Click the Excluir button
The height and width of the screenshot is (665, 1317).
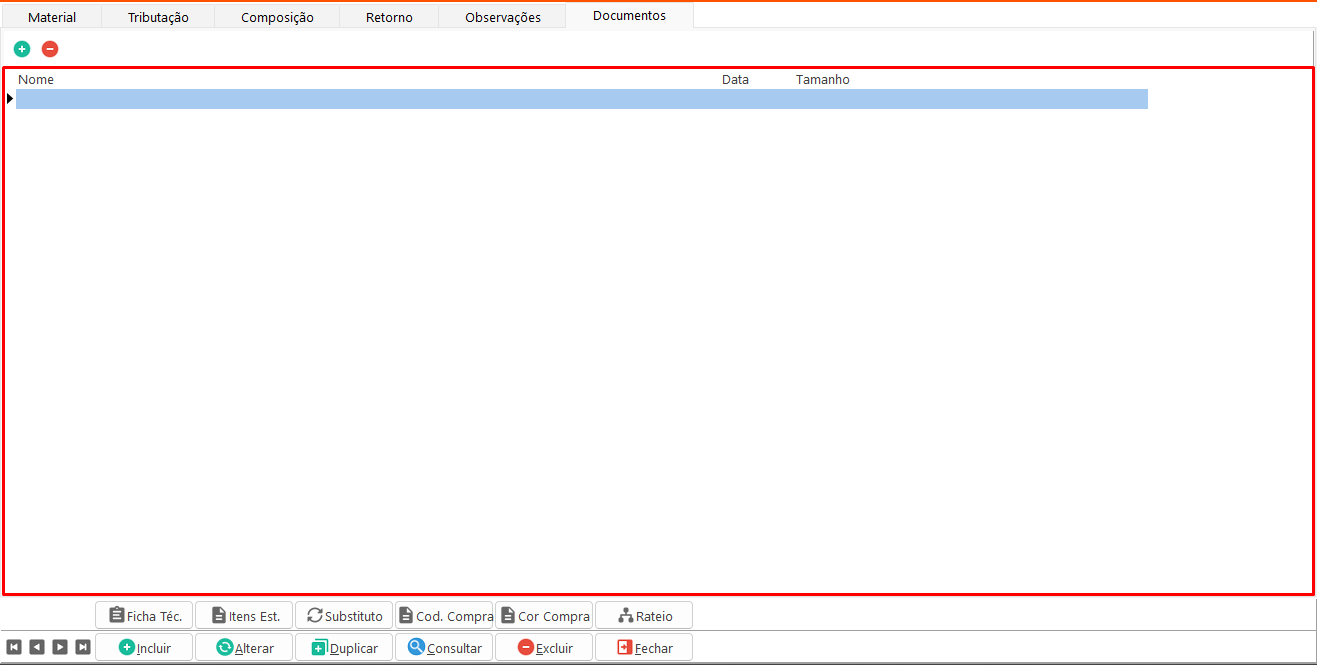click(x=544, y=648)
